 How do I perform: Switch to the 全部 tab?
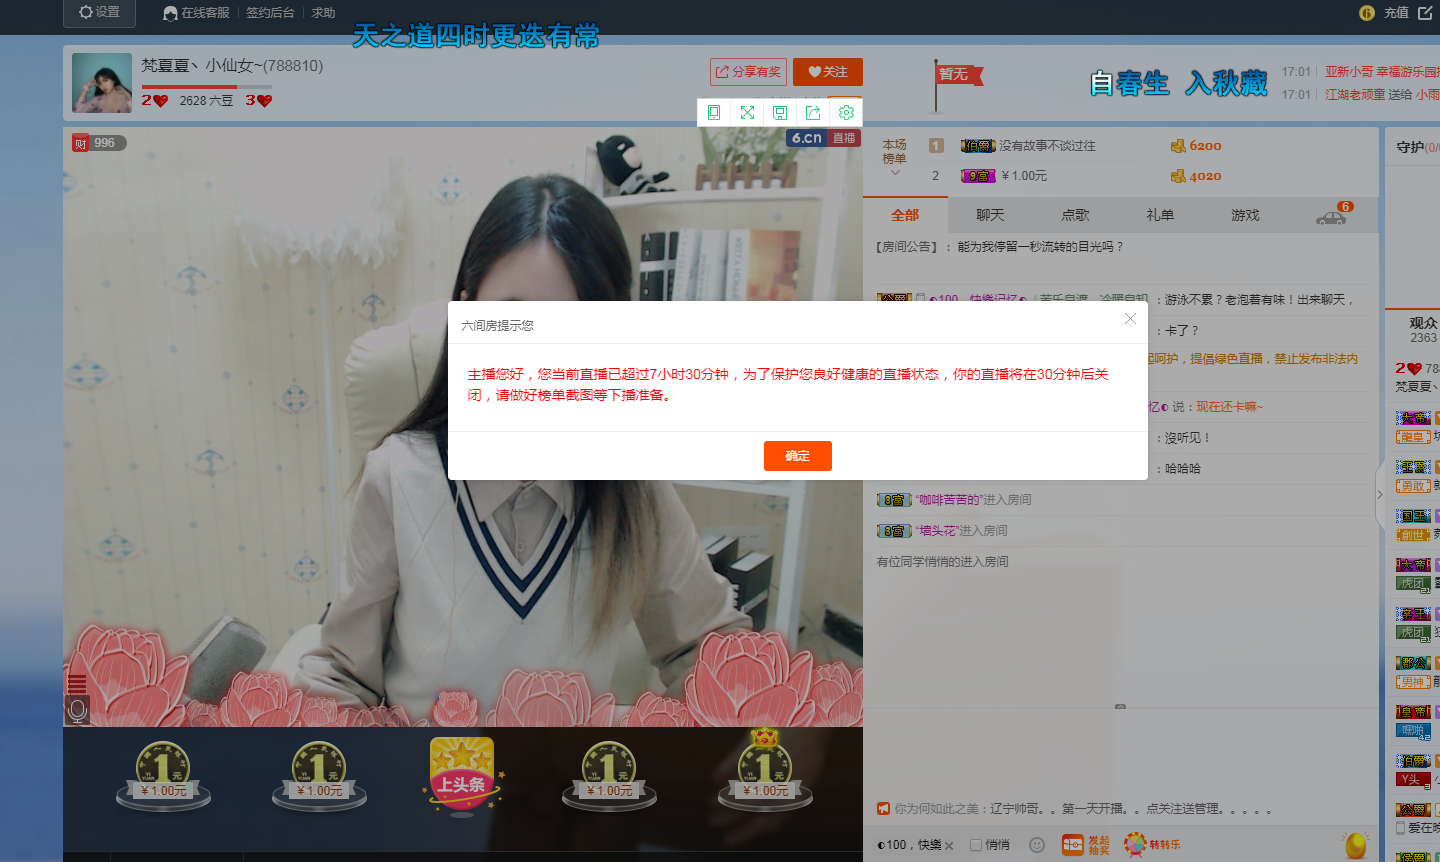click(x=905, y=215)
